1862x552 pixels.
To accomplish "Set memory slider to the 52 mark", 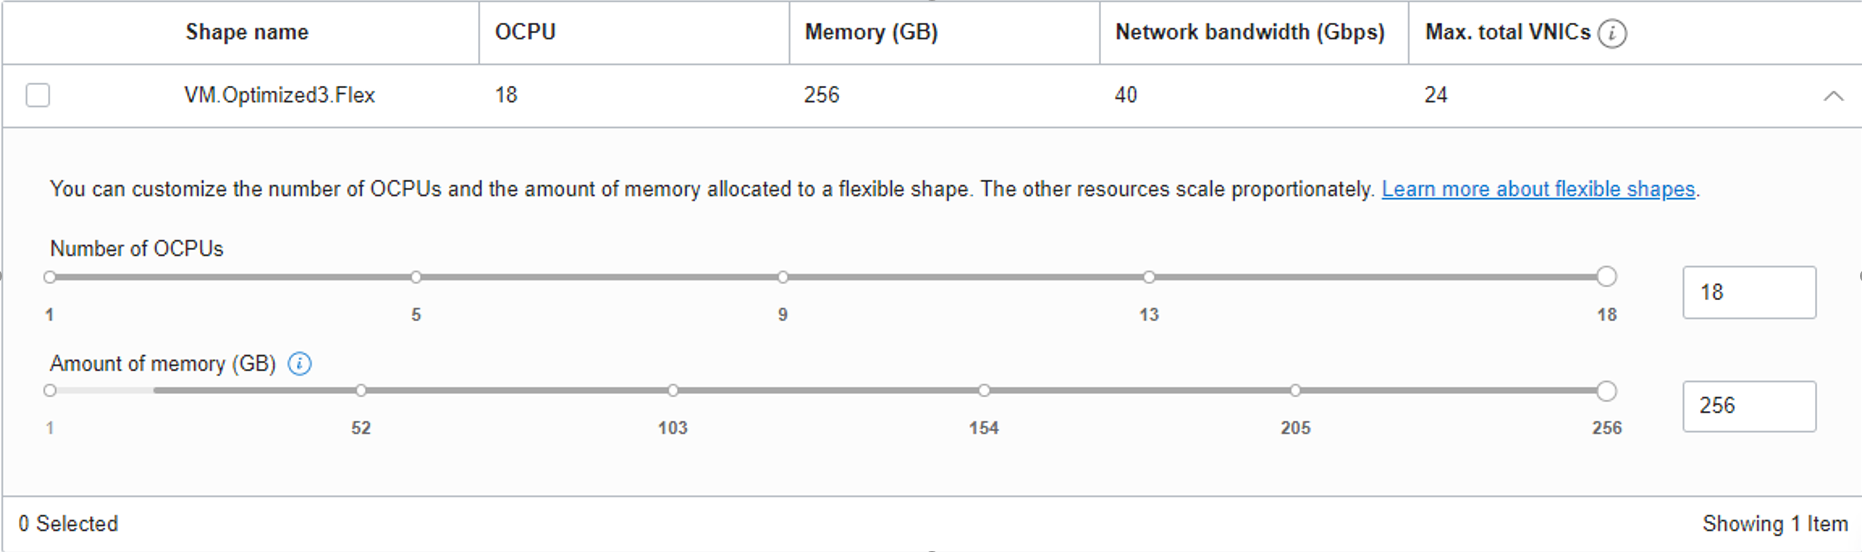I will tap(361, 391).
